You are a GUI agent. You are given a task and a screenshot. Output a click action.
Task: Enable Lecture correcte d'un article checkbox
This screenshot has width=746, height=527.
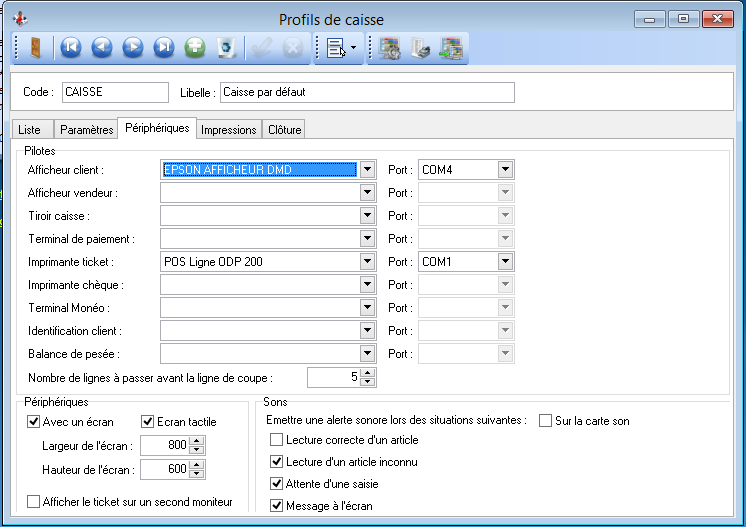pos(276,439)
